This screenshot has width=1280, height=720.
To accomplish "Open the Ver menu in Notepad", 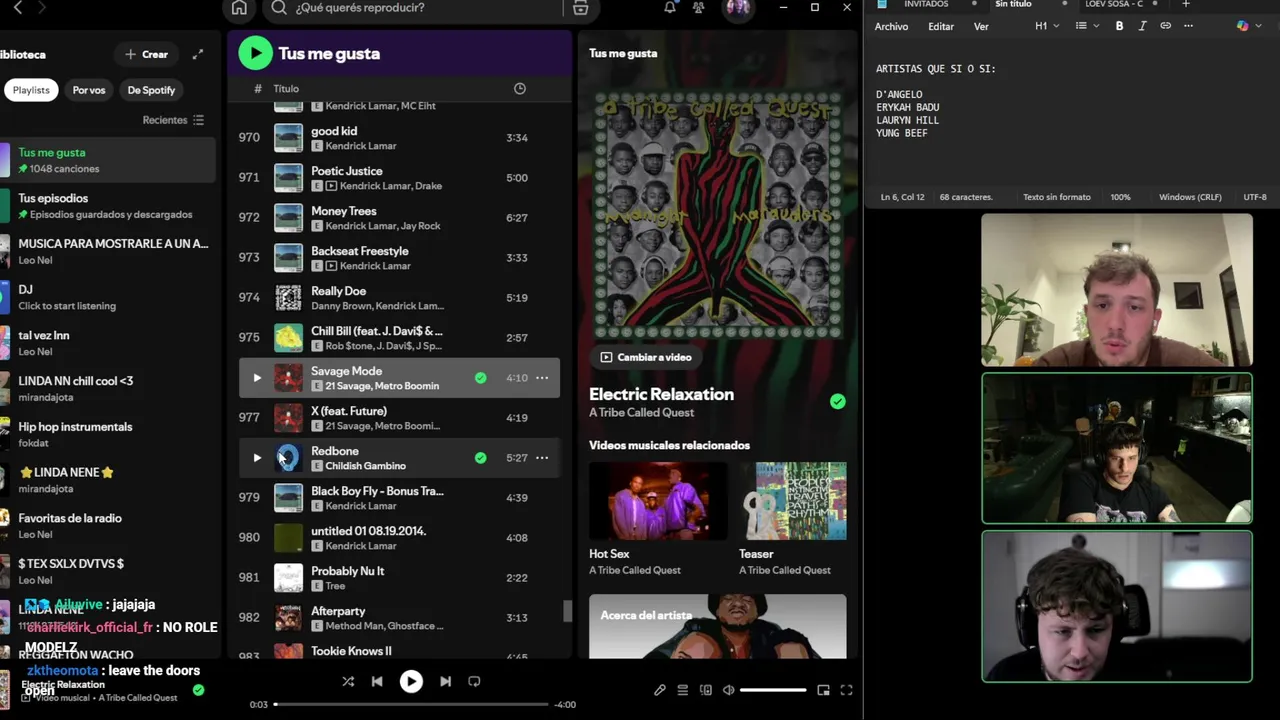I will click(981, 27).
